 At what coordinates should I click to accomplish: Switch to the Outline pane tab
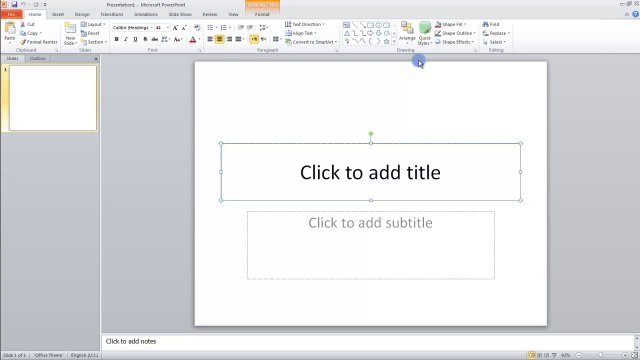[x=38, y=59]
